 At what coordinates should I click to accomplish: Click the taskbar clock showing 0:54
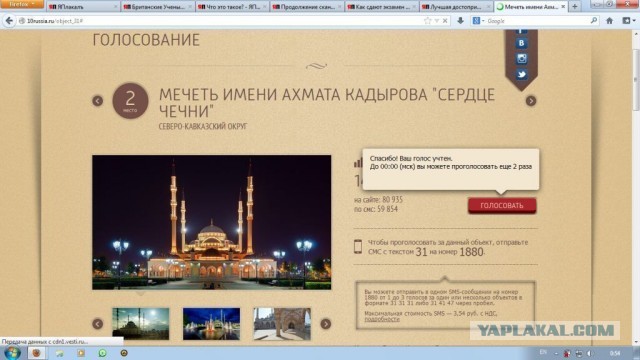[615, 353]
